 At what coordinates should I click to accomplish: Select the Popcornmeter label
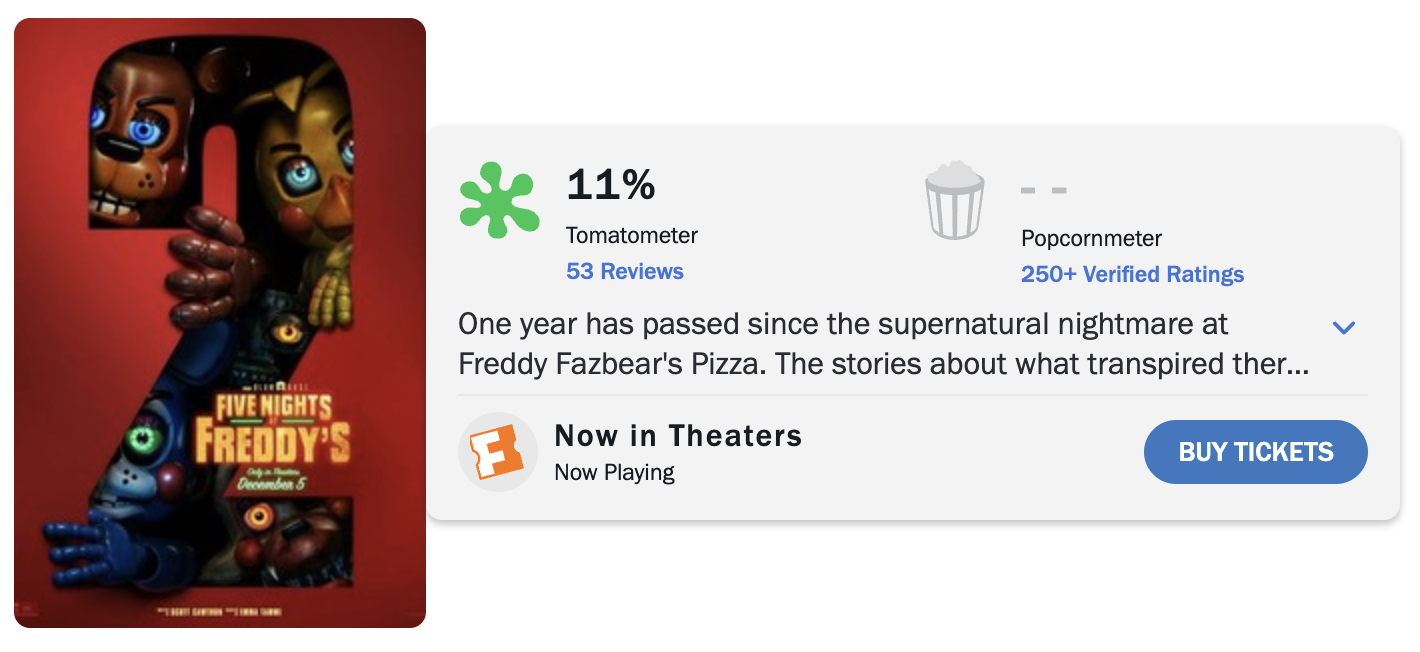[x=1091, y=238]
